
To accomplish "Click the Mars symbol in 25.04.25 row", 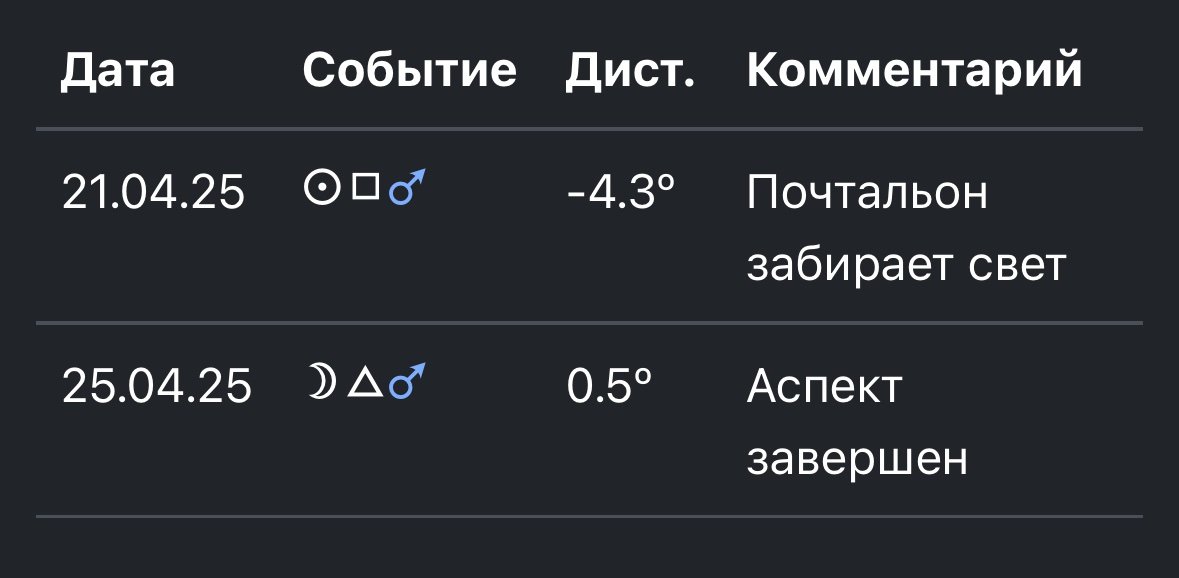I will point(407,380).
